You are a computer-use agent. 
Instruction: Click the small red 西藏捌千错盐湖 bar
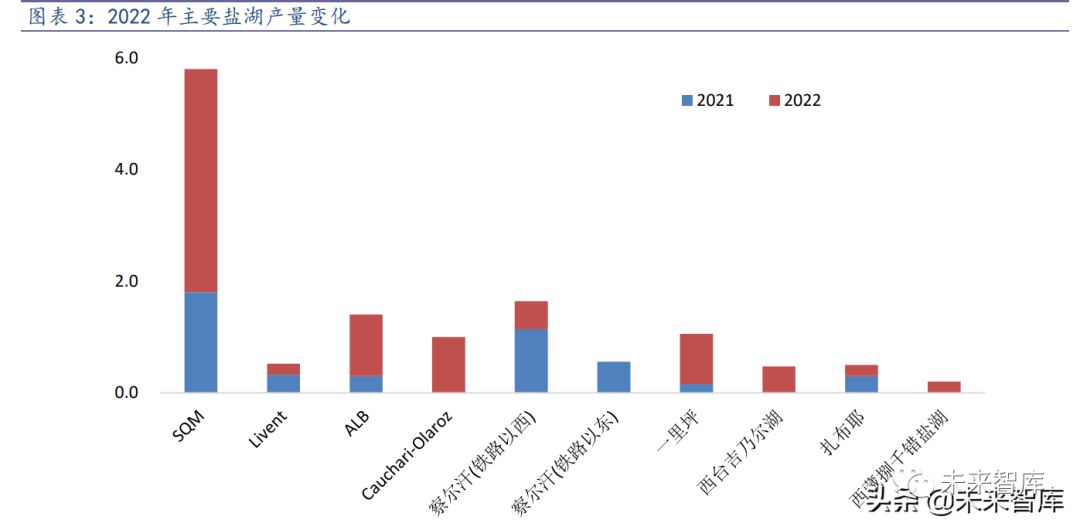point(944,387)
